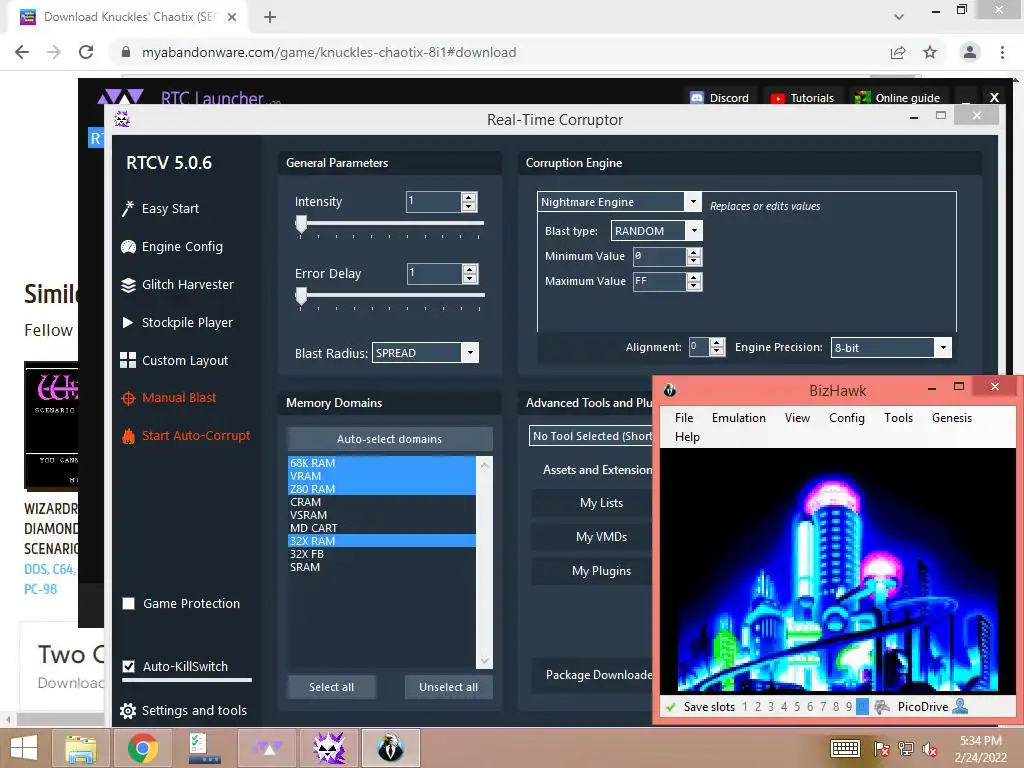Open Nightmare Engine dropdown
1024x768 pixels.
(693, 202)
